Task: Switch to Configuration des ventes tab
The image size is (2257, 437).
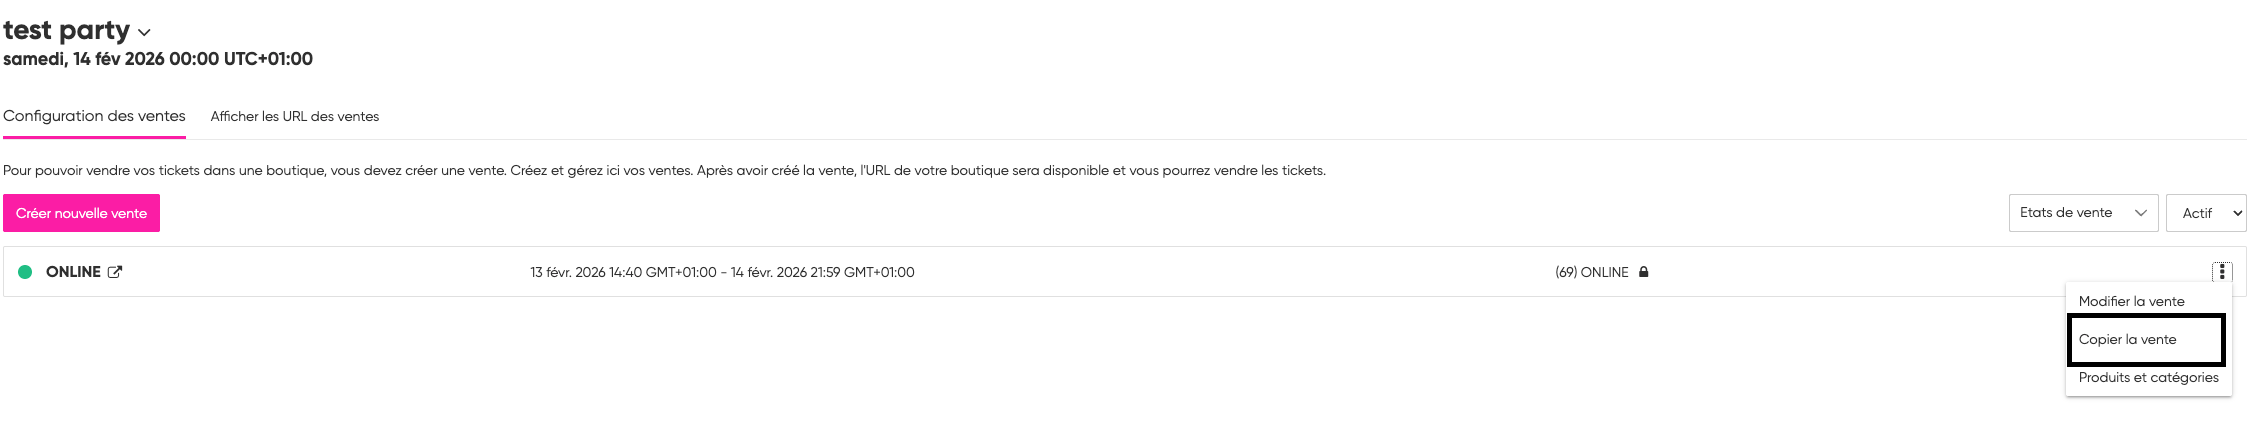Action: (x=94, y=116)
